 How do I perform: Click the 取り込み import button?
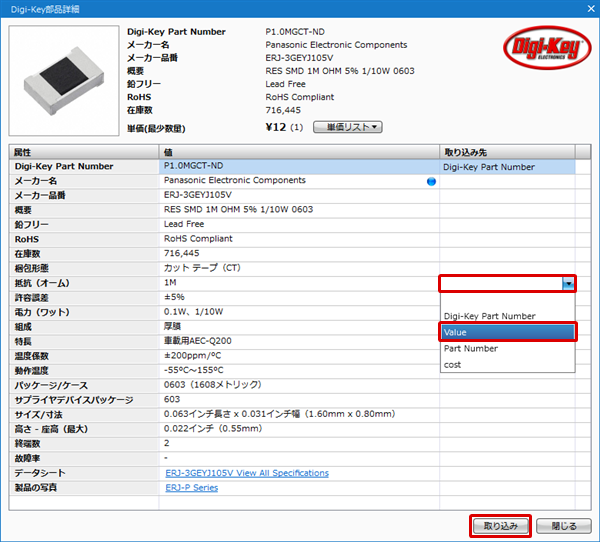tap(501, 526)
